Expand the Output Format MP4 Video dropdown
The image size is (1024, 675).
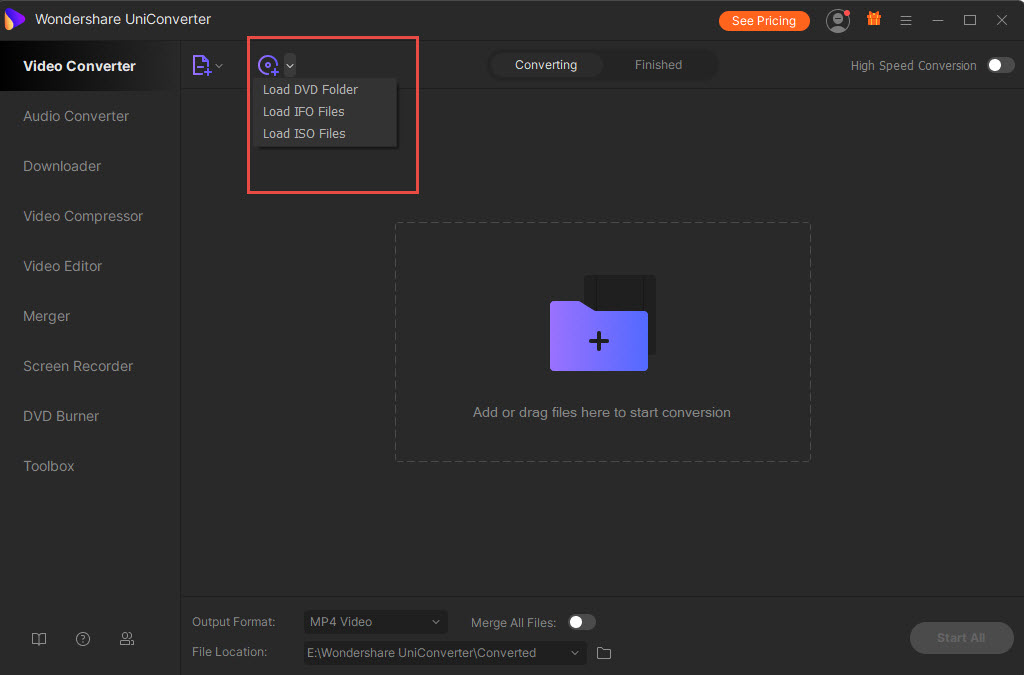375,622
